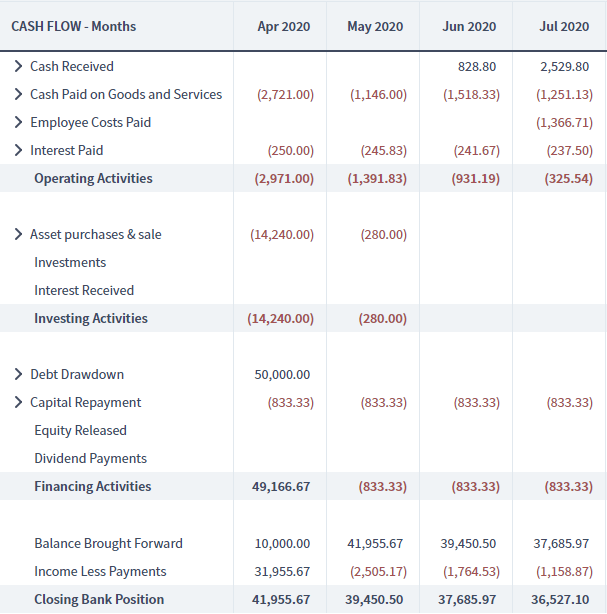Click the Investing Activities row label
Image resolution: width=607 pixels, height=614 pixels.
91,318
